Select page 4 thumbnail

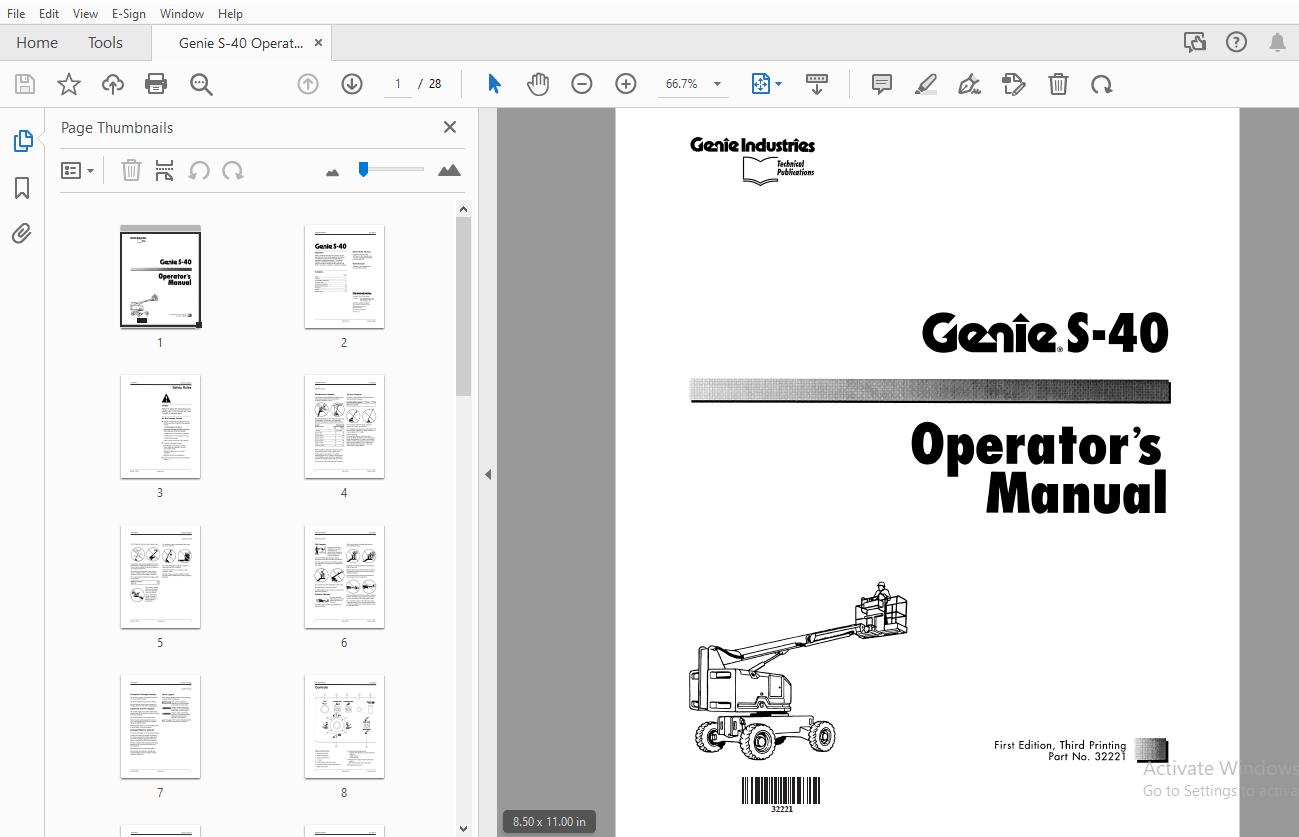[344, 427]
